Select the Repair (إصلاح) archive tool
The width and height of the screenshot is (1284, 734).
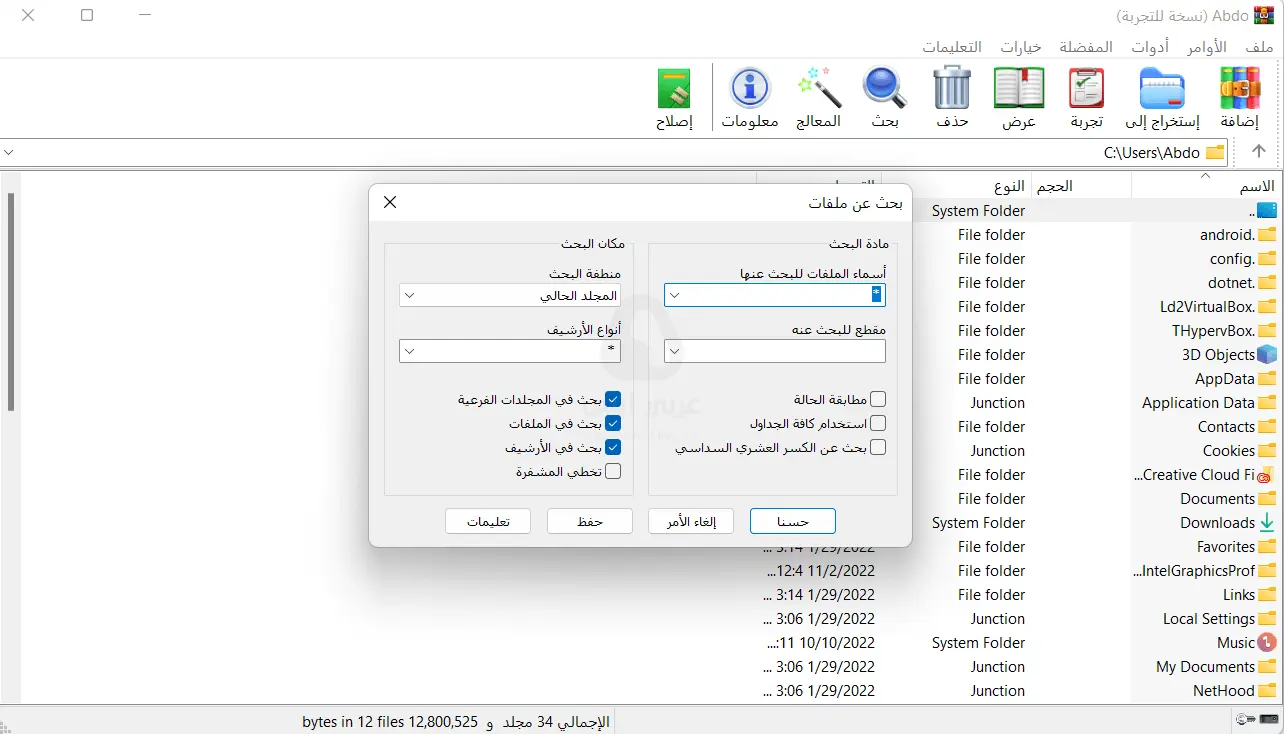point(673,95)
